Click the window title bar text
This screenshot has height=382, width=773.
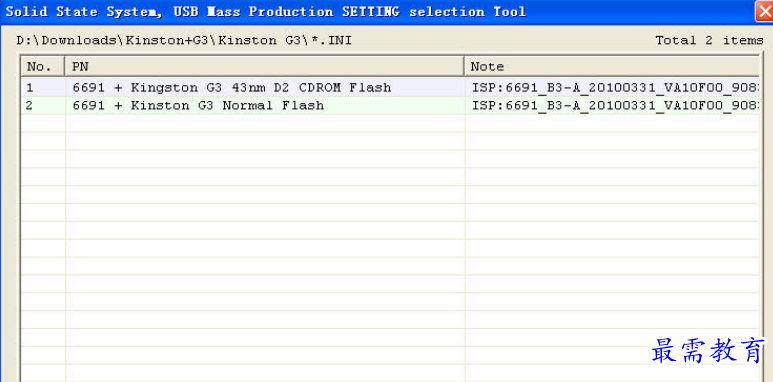click(266, 11)
